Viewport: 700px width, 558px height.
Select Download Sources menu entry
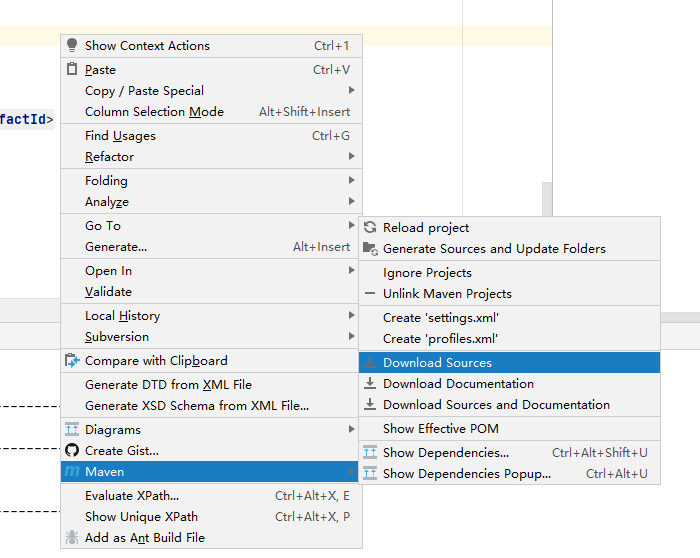(437, 363)
